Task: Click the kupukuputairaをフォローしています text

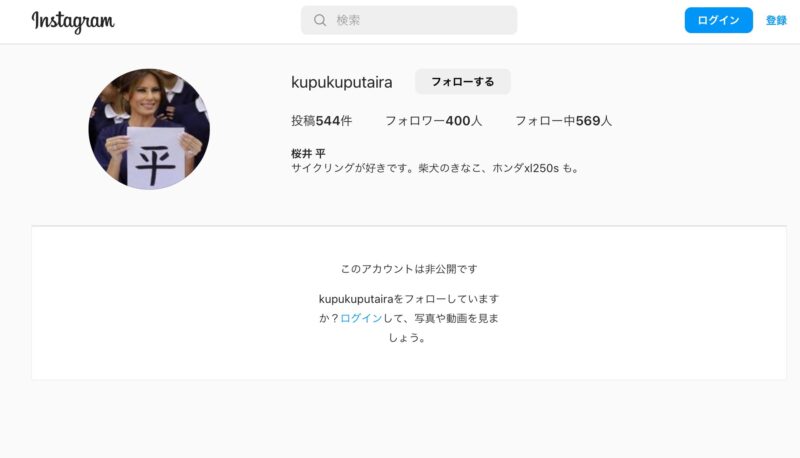Action: [409, 299]
